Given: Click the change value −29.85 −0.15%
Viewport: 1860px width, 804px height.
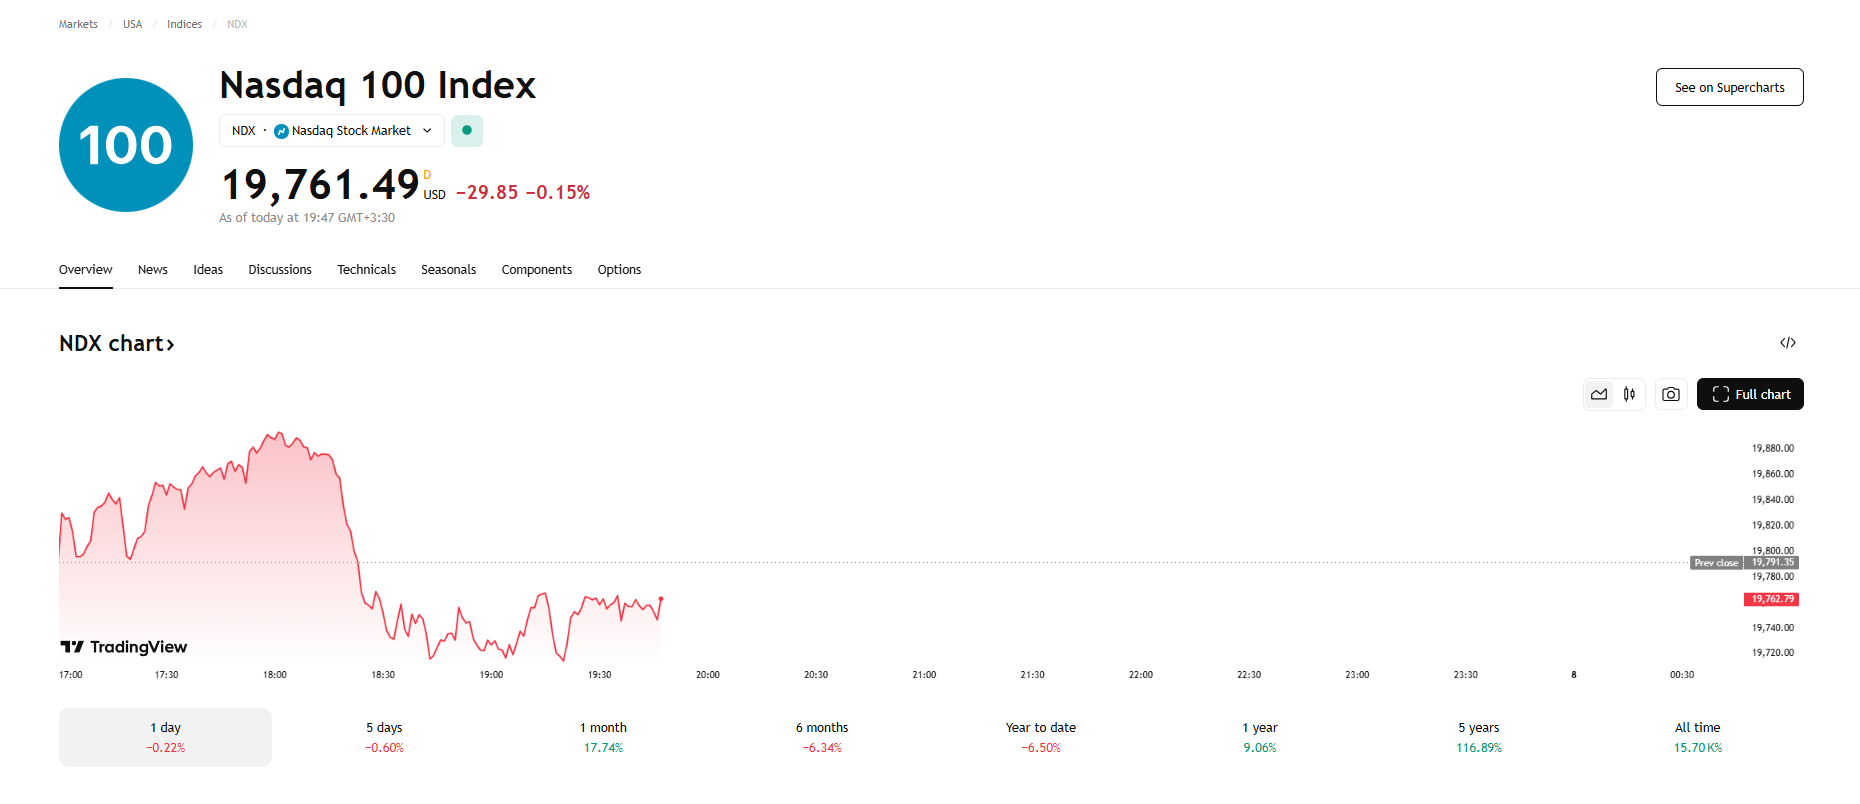Looking at the screenshot, I should 523,192.
